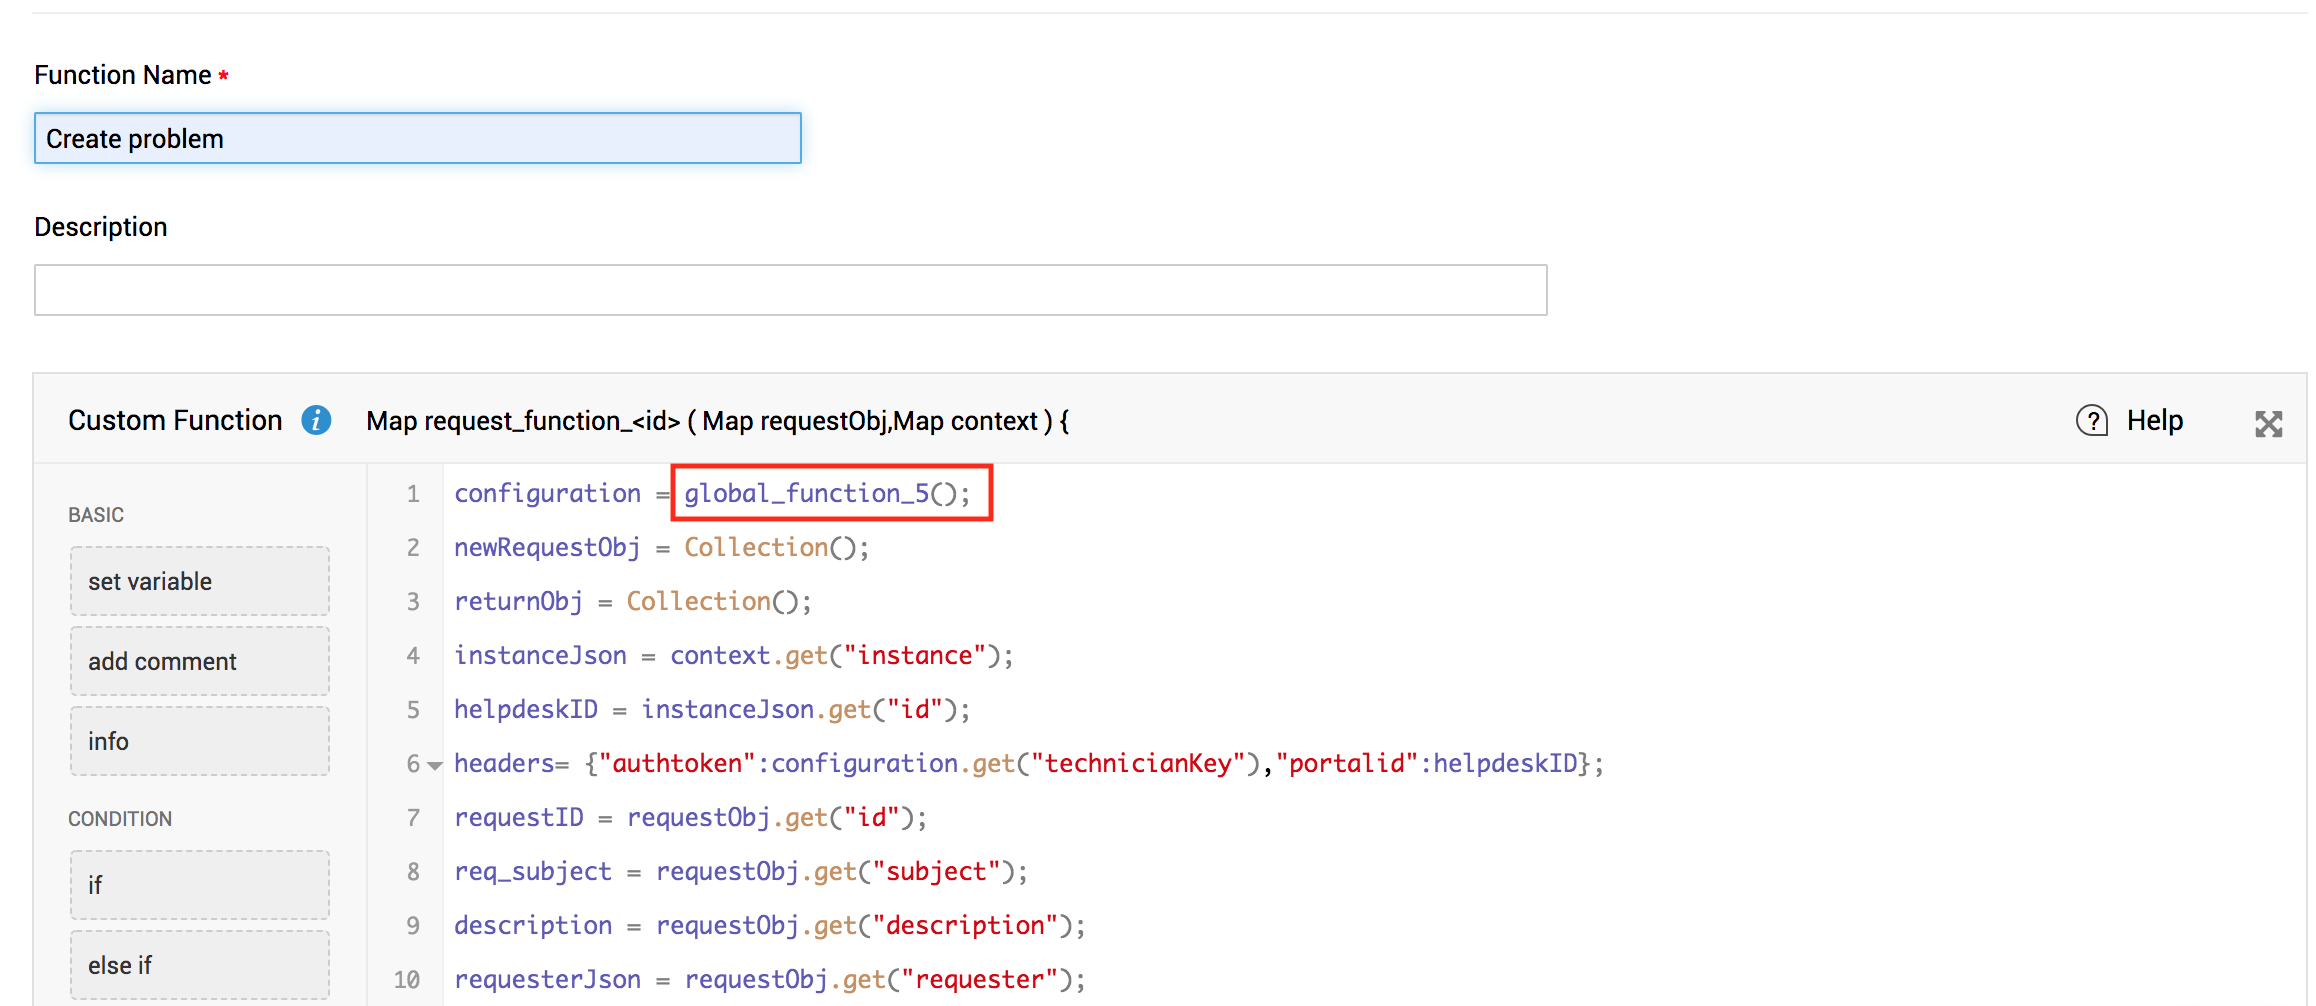
Task: Select the 'add comment' block
Action: click(199, 661)
